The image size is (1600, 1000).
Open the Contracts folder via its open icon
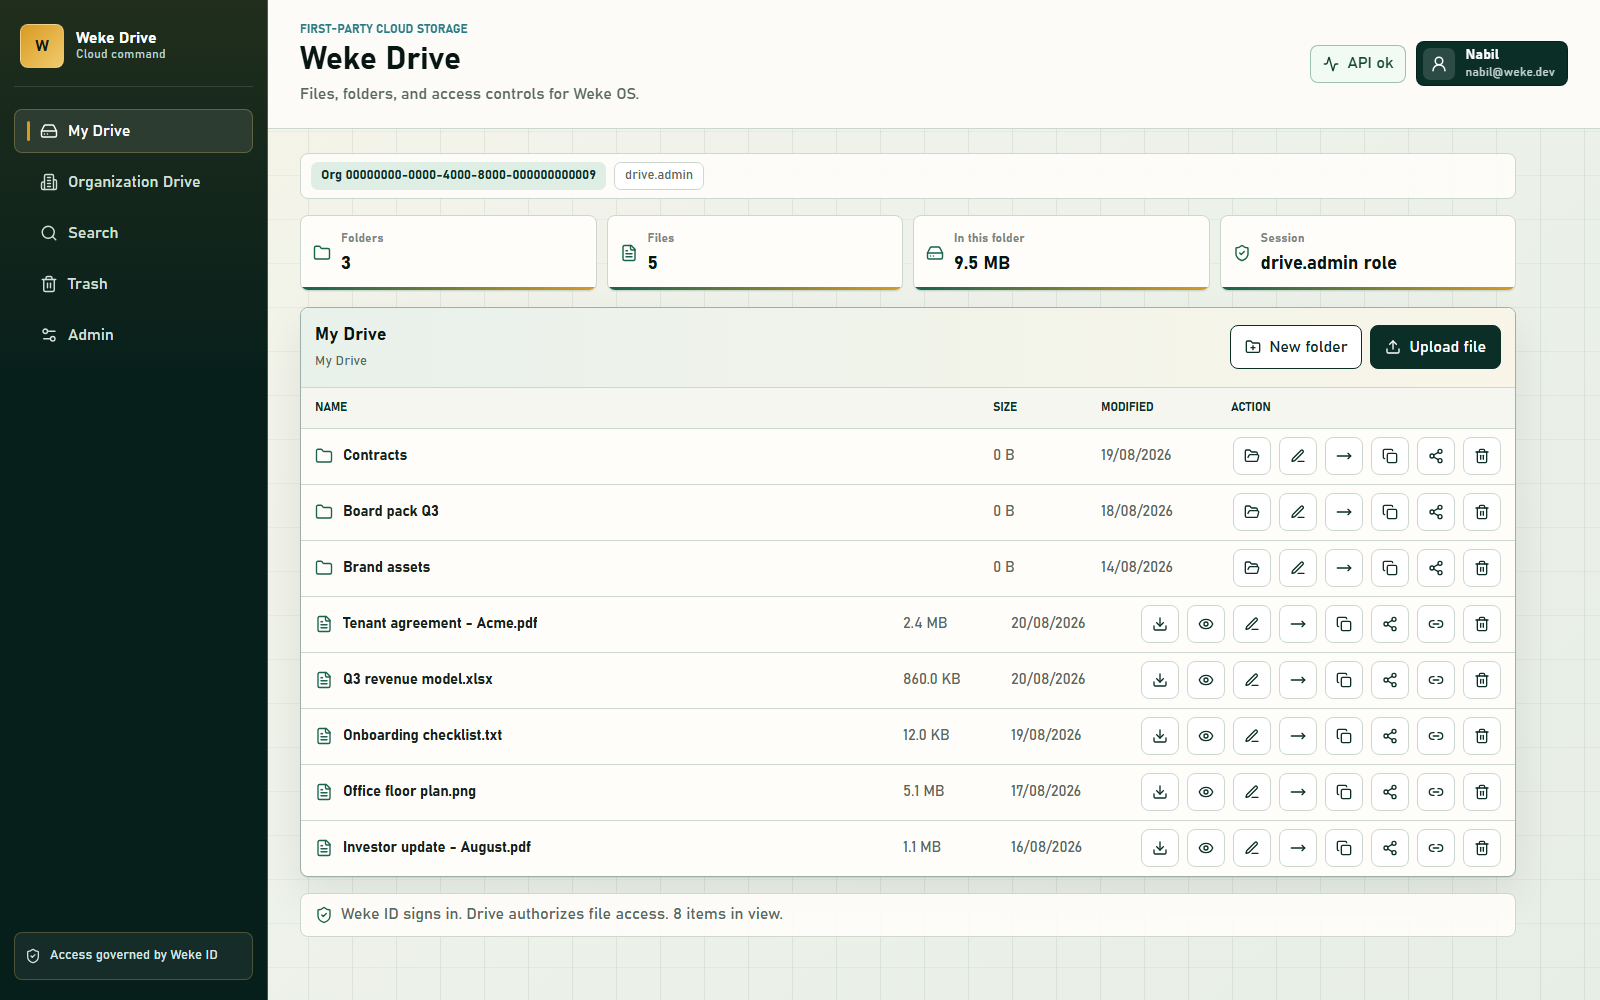point(1252,456)
